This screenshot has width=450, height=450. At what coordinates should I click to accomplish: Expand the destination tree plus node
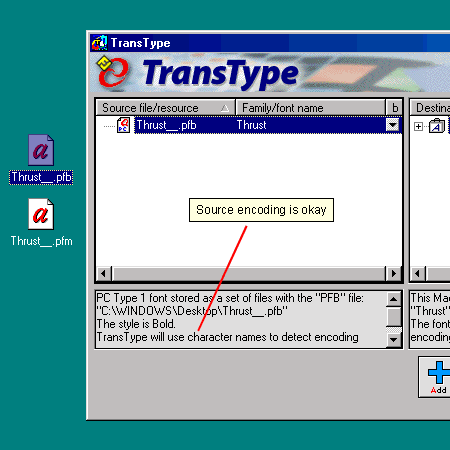[x=418, y=126]
